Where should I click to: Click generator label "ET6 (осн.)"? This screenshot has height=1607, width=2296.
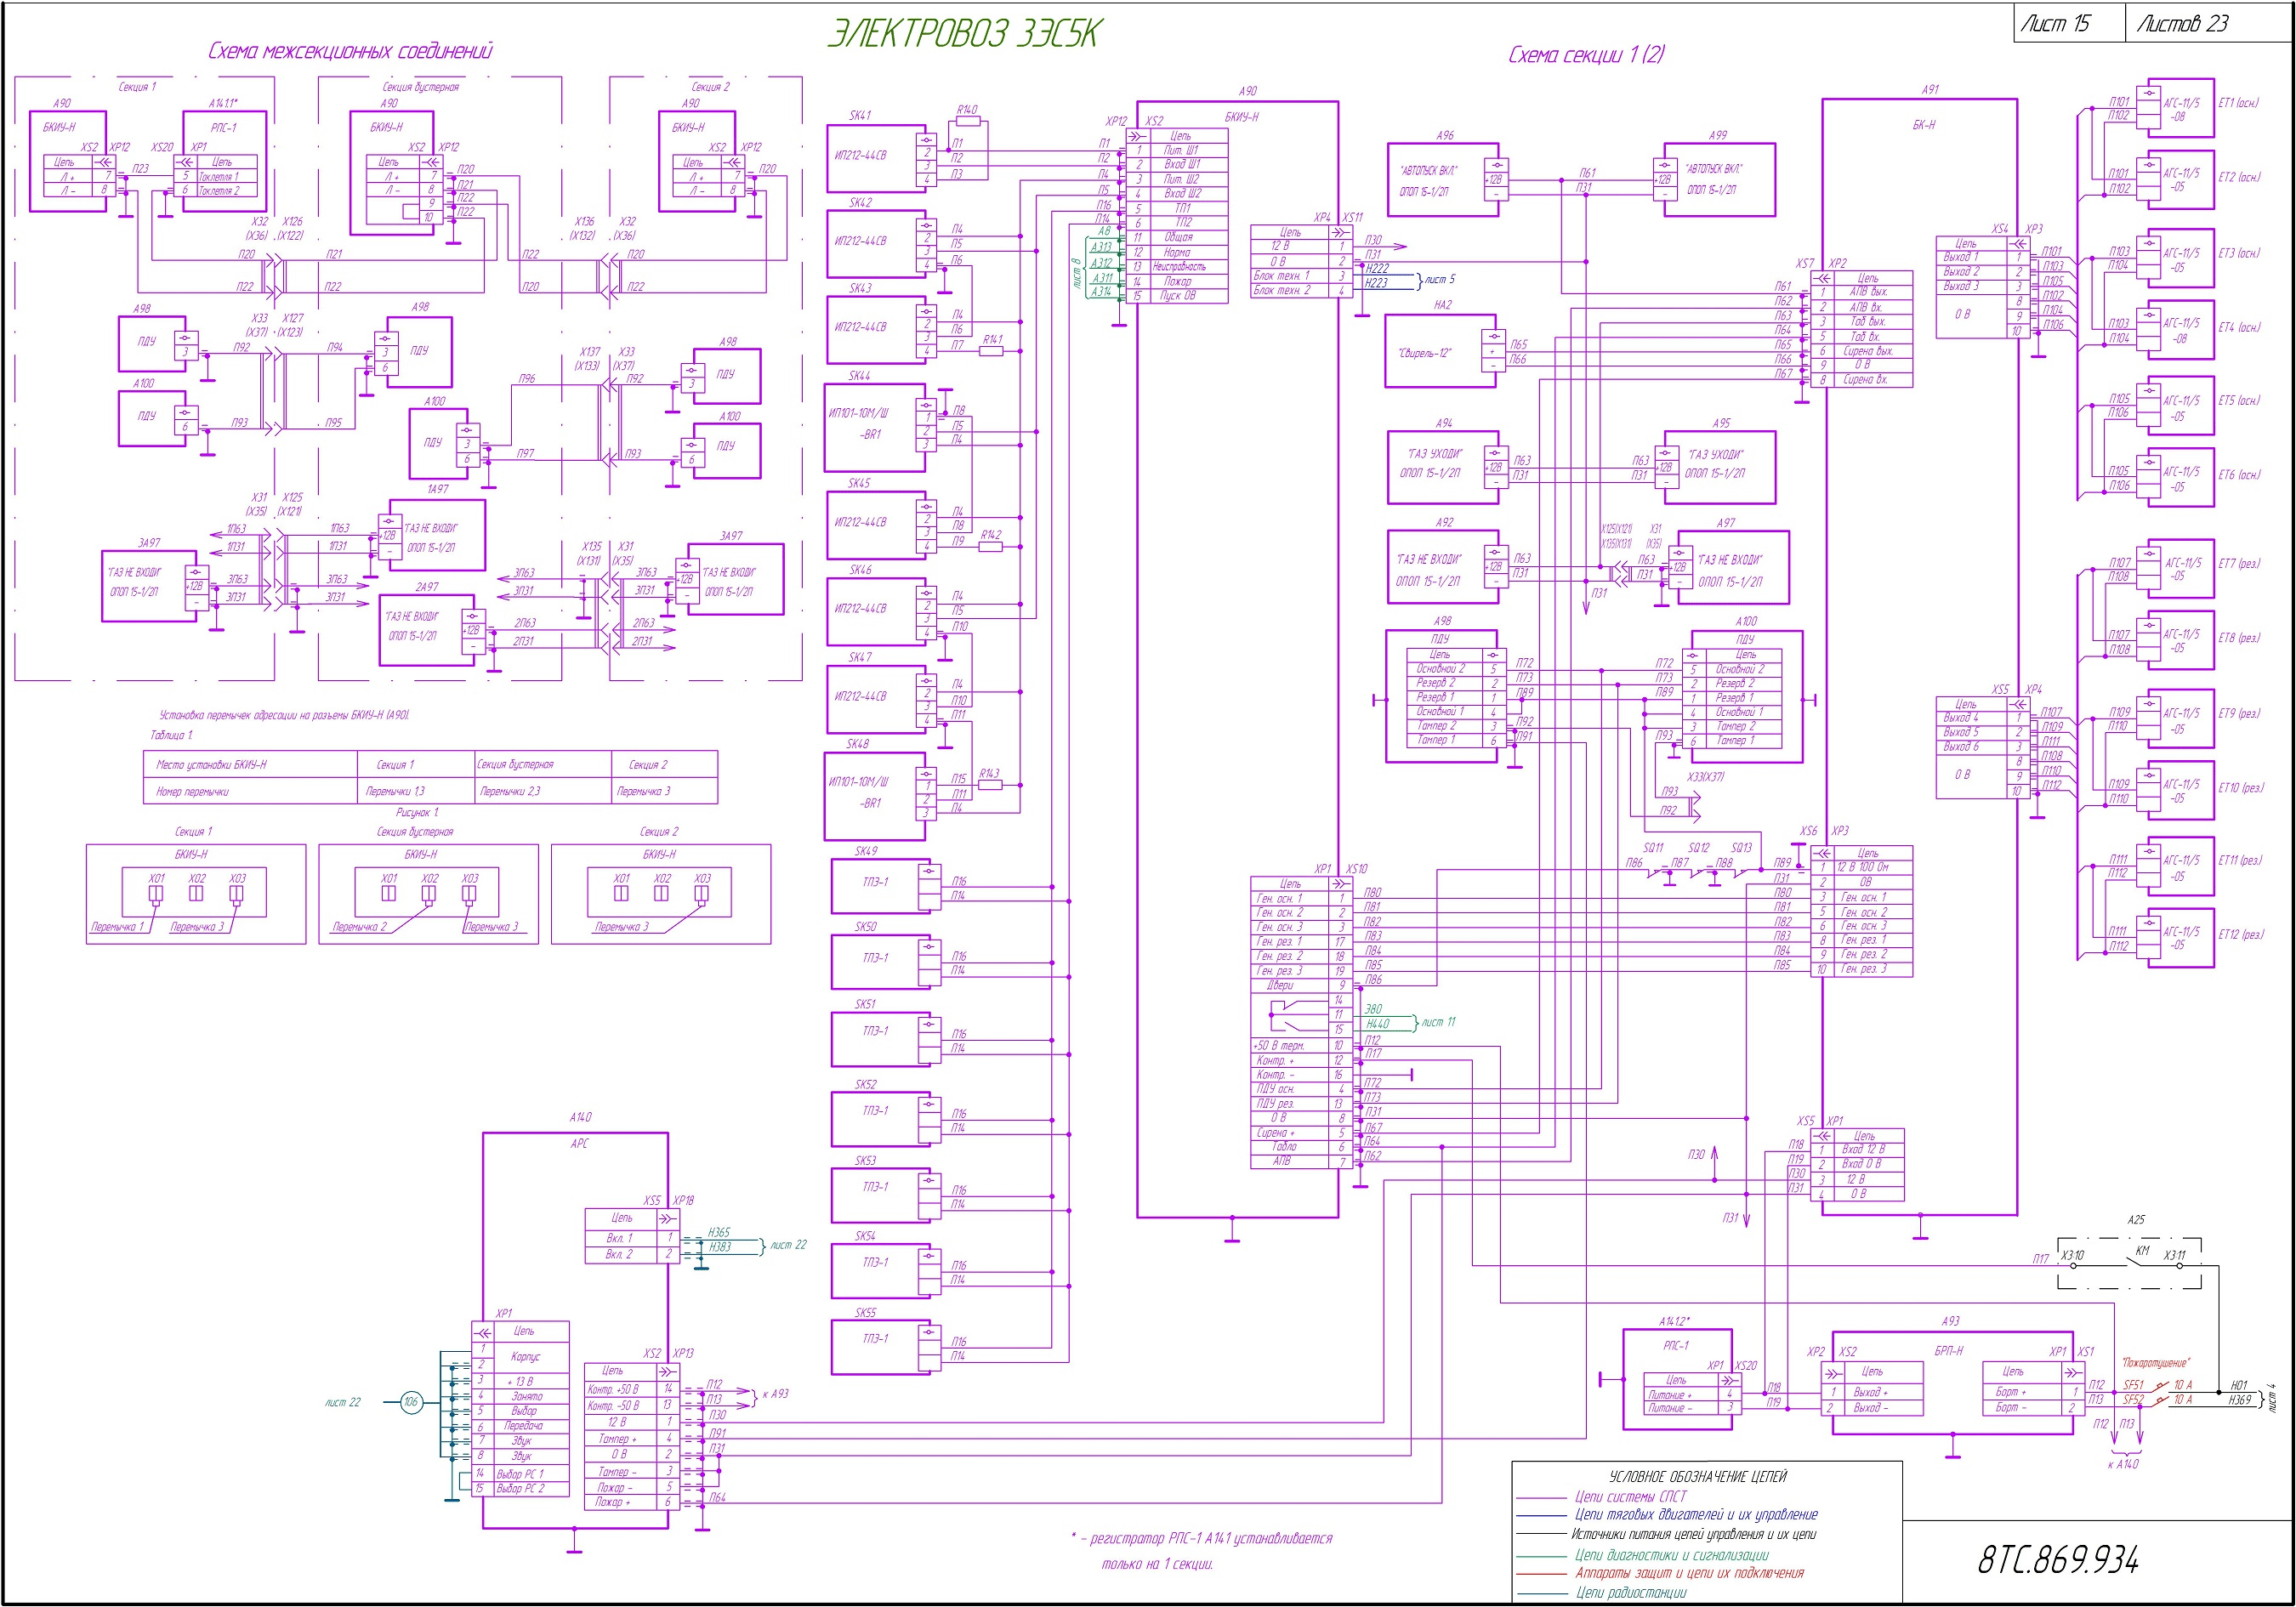pos(2239,474)
